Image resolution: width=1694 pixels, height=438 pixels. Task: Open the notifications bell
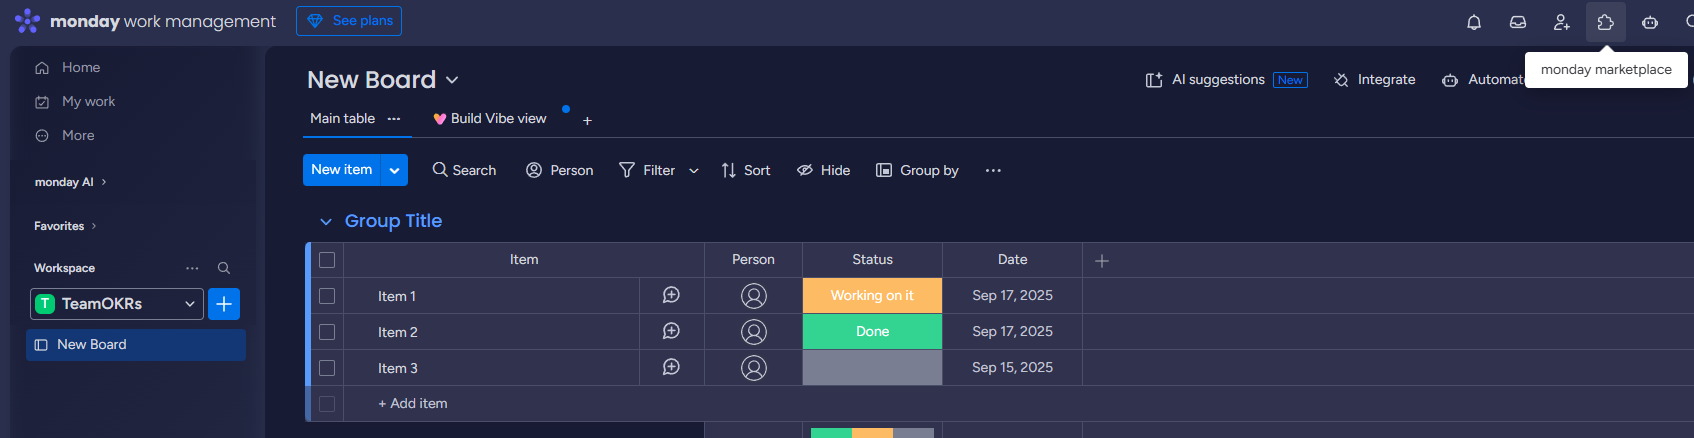tap(1474, 22)
